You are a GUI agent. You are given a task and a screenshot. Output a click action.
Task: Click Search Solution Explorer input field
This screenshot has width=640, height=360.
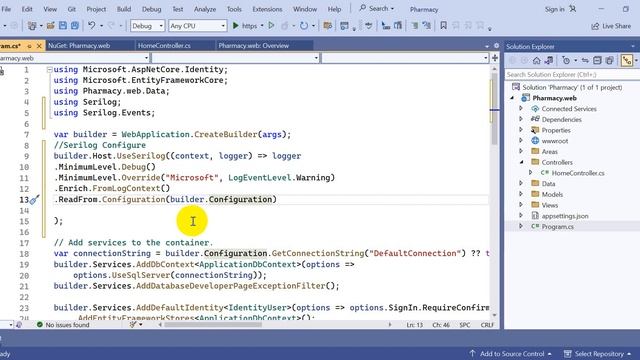(571, 74)
